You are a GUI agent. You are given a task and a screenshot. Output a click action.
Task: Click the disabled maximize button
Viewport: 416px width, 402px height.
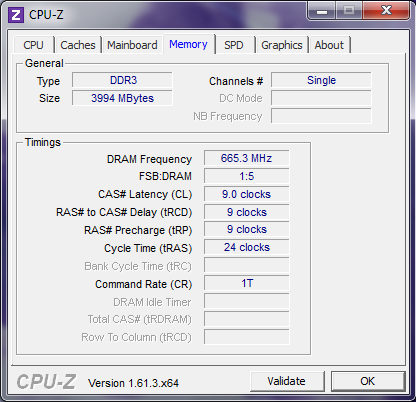click(349, 11)
